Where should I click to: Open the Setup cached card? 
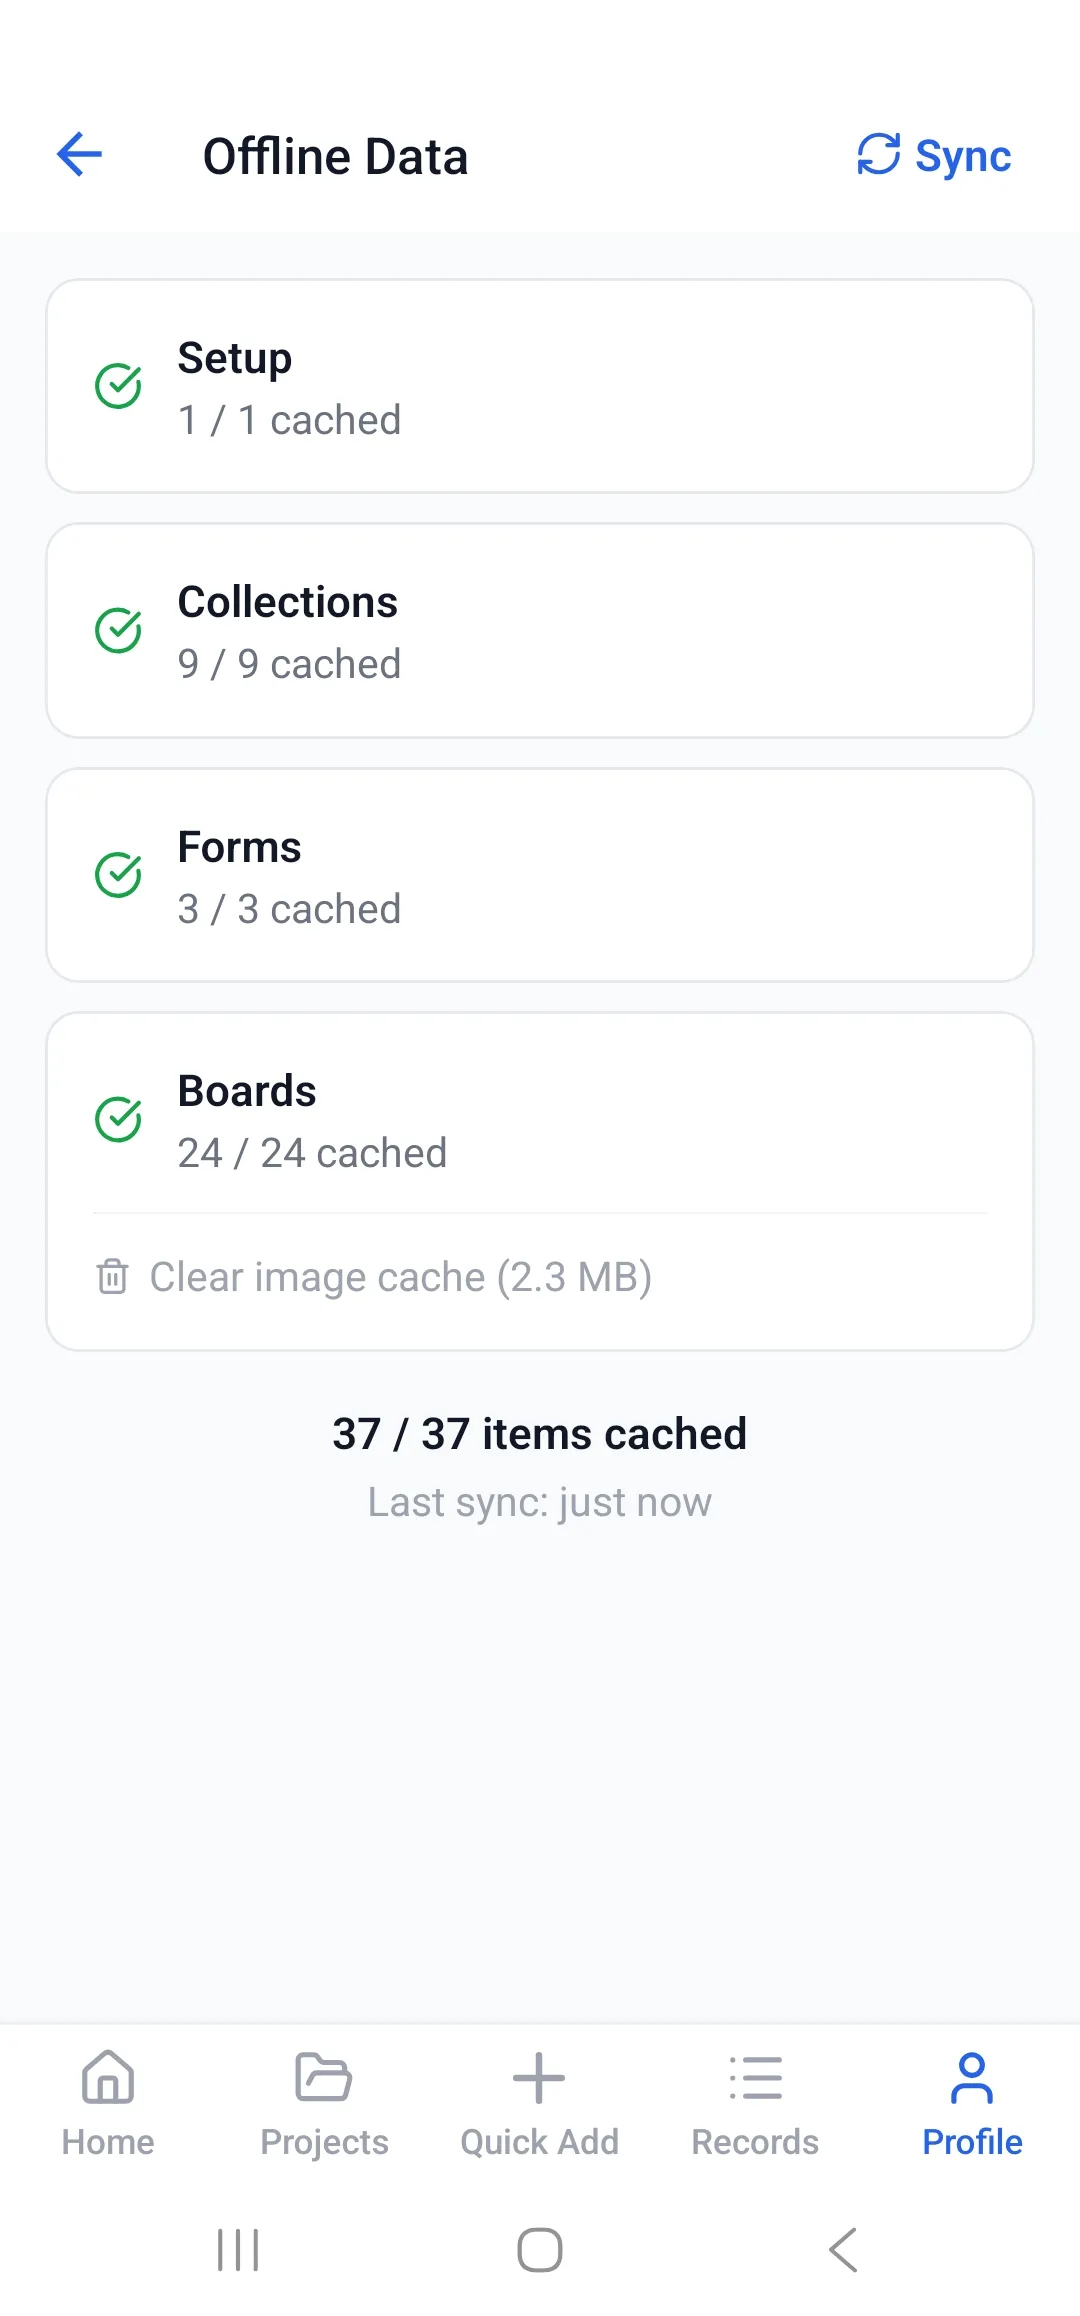click(540, 386)
